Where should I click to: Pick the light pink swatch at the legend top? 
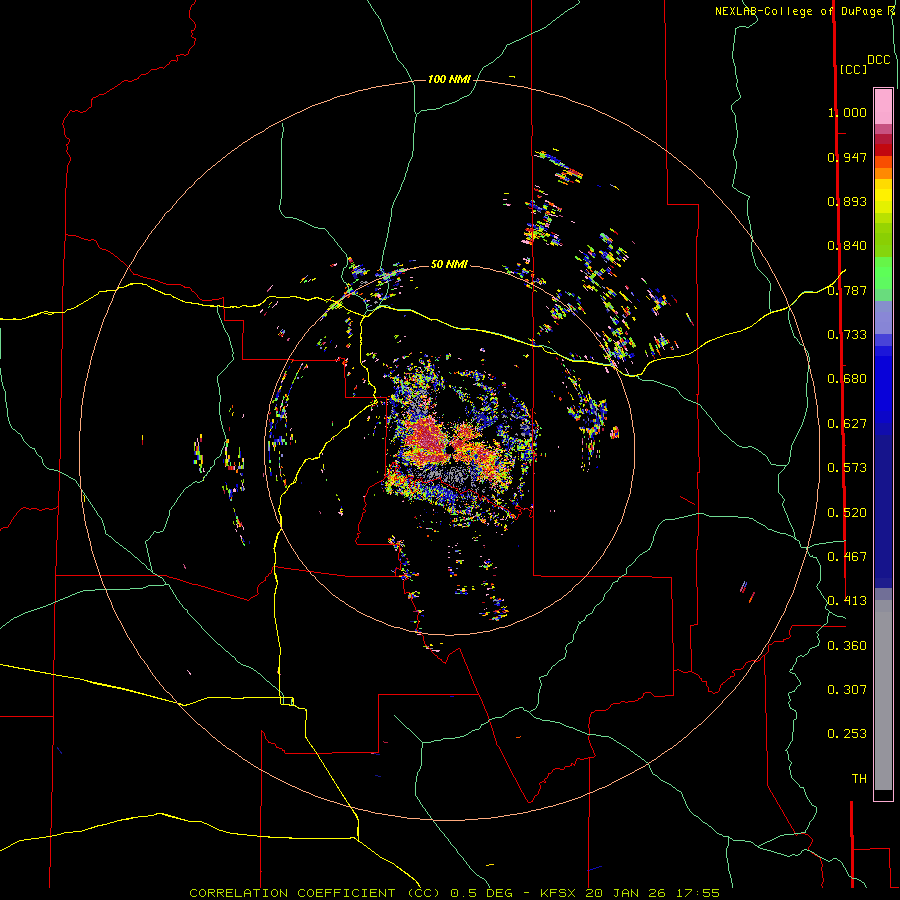click(x=883, y=107)
